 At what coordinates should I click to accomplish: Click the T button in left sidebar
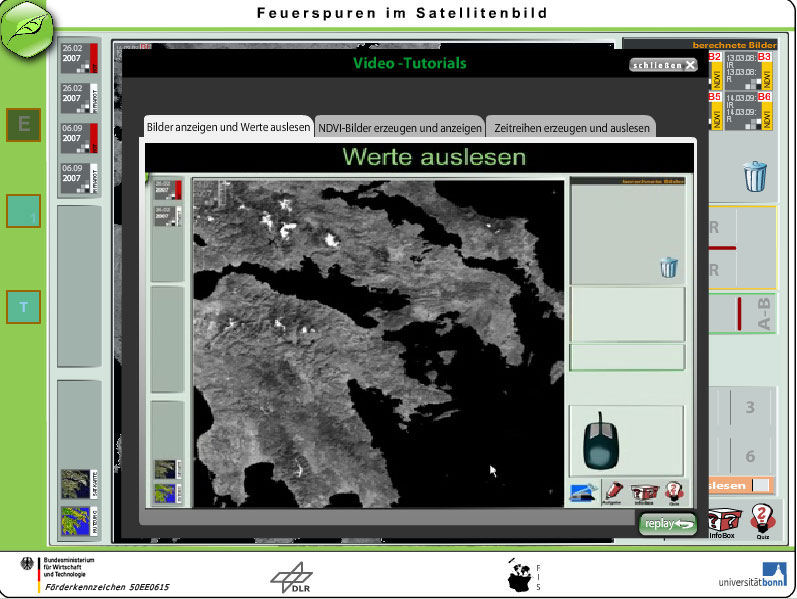pos(23,307)
